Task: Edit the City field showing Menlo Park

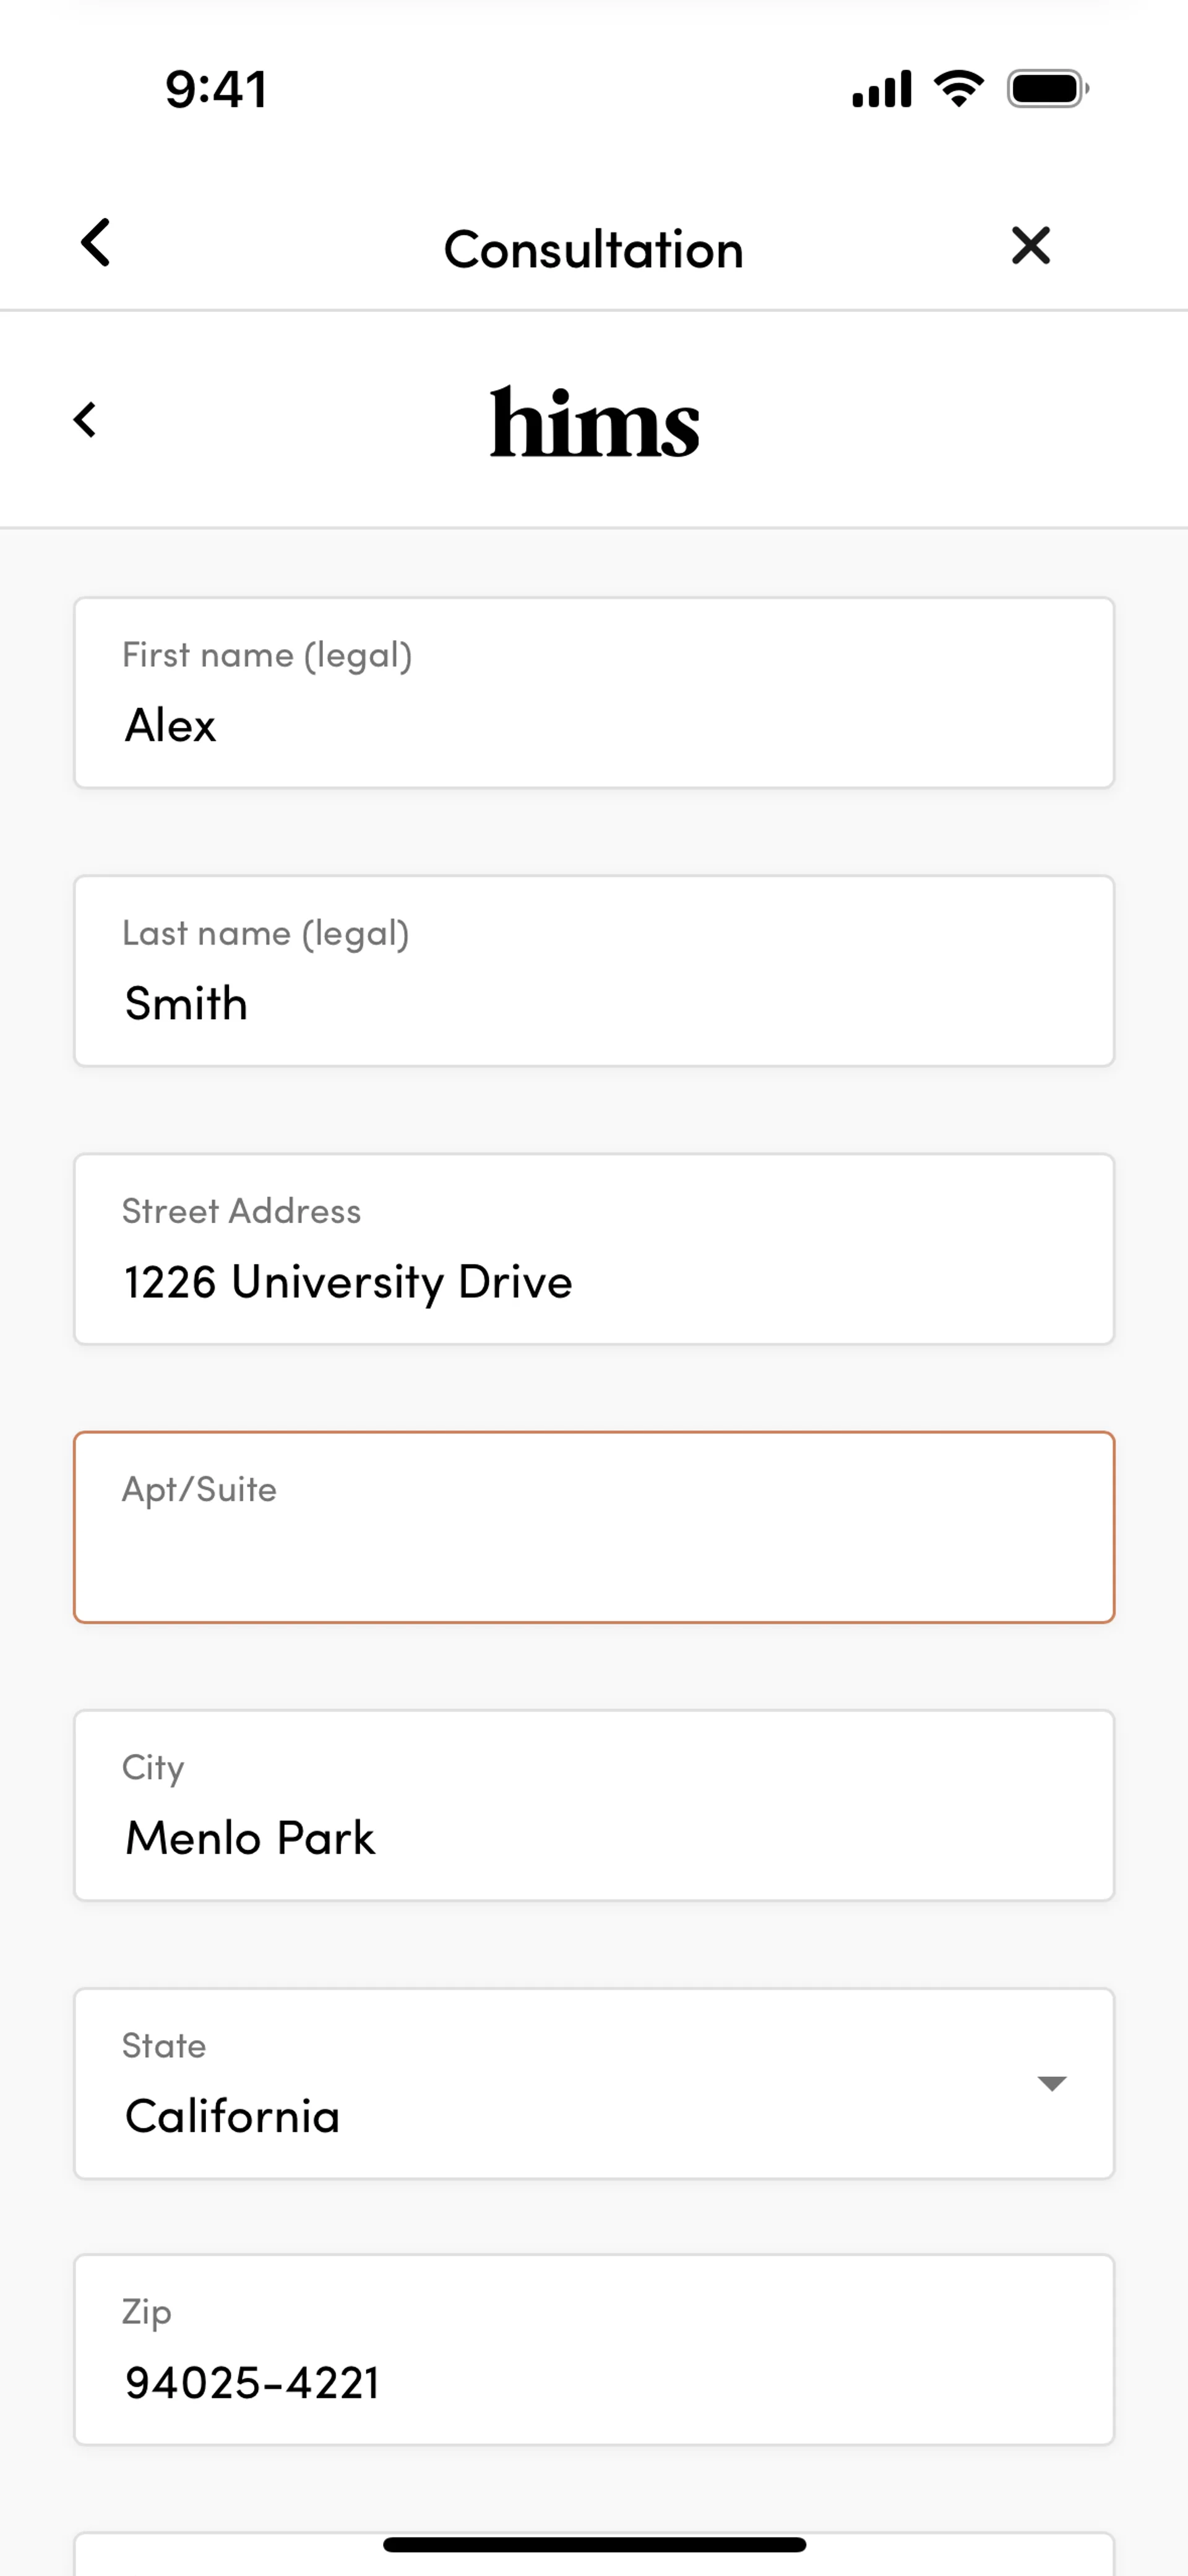Action: point(594,1805)
